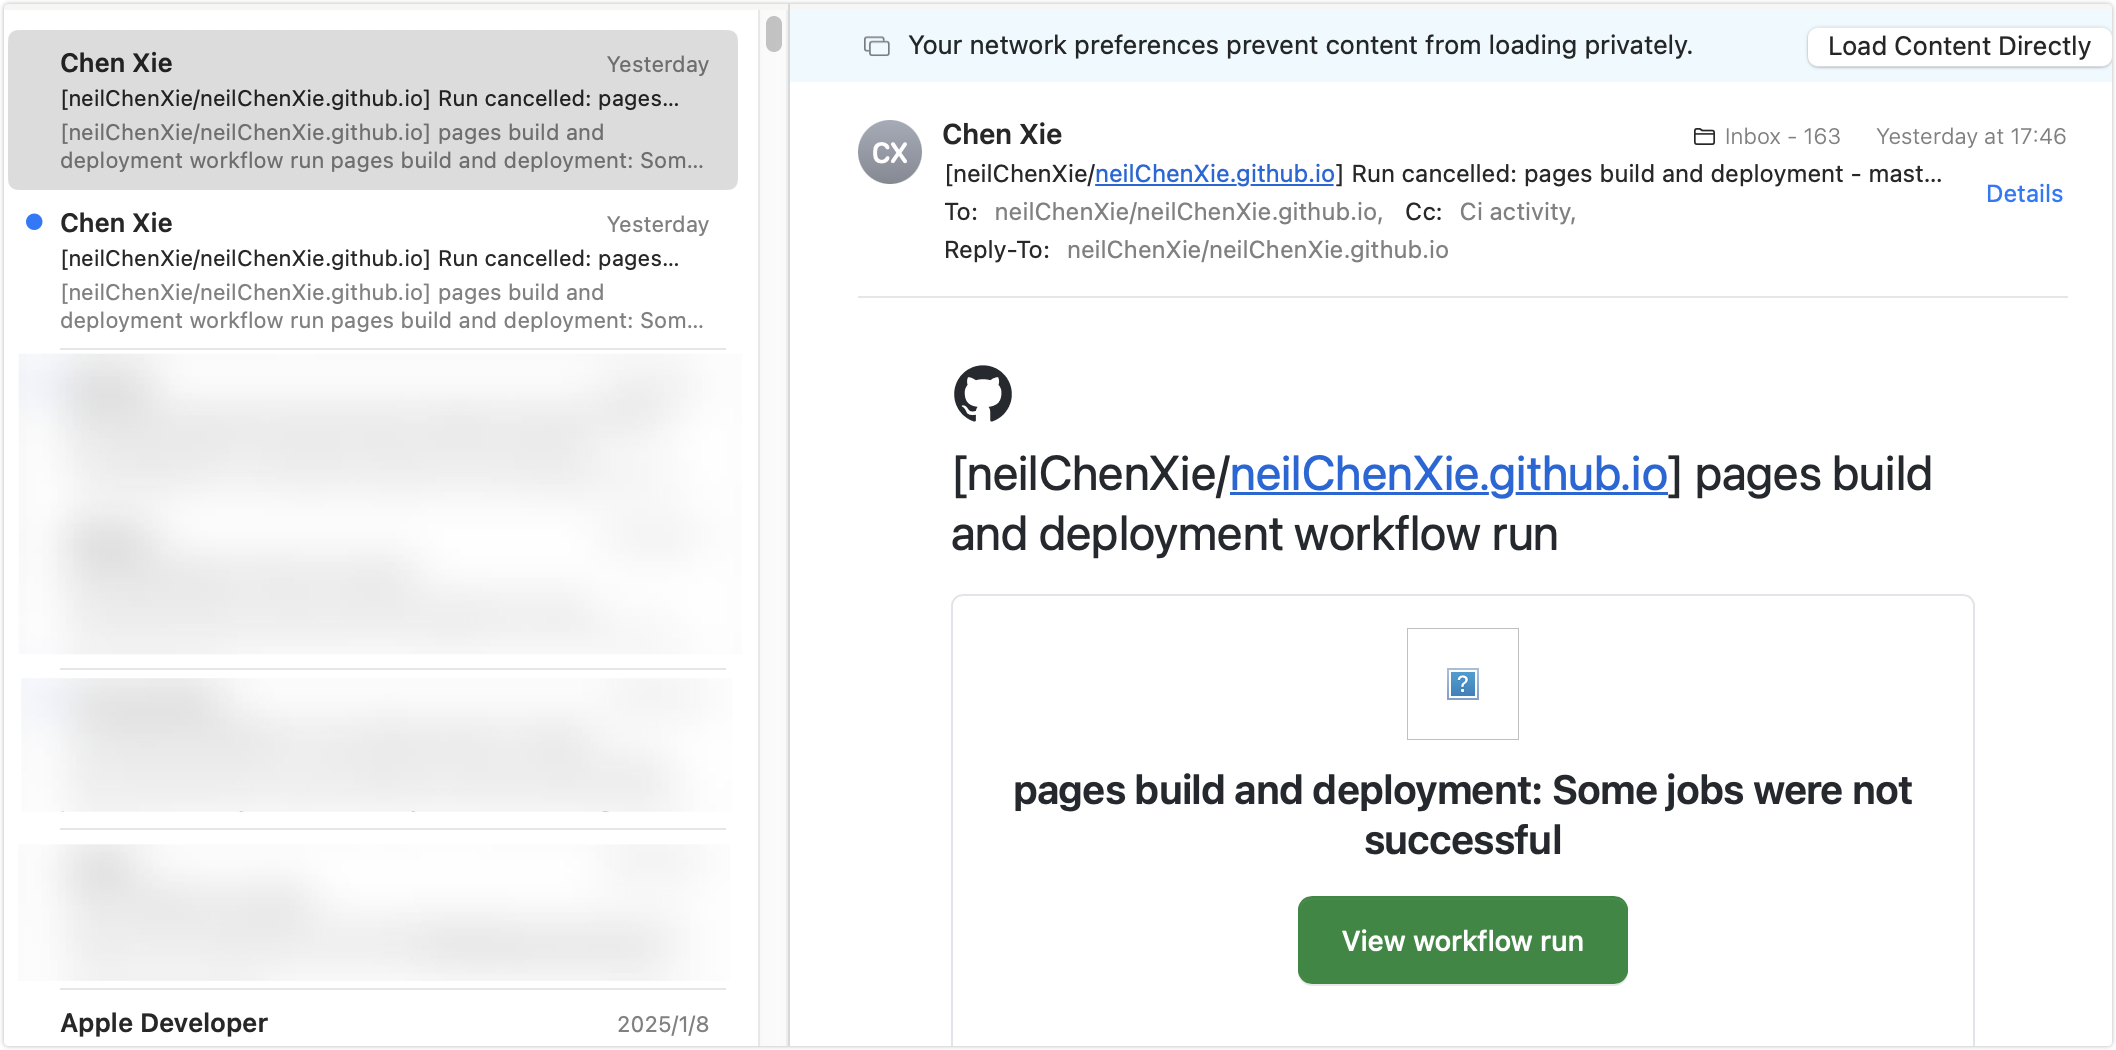The height and width of the screenshot is (1050, 2116).
Task: Click the Chen Xie sender name in header
Action: pyautogui.click(x=1002, y=134)
